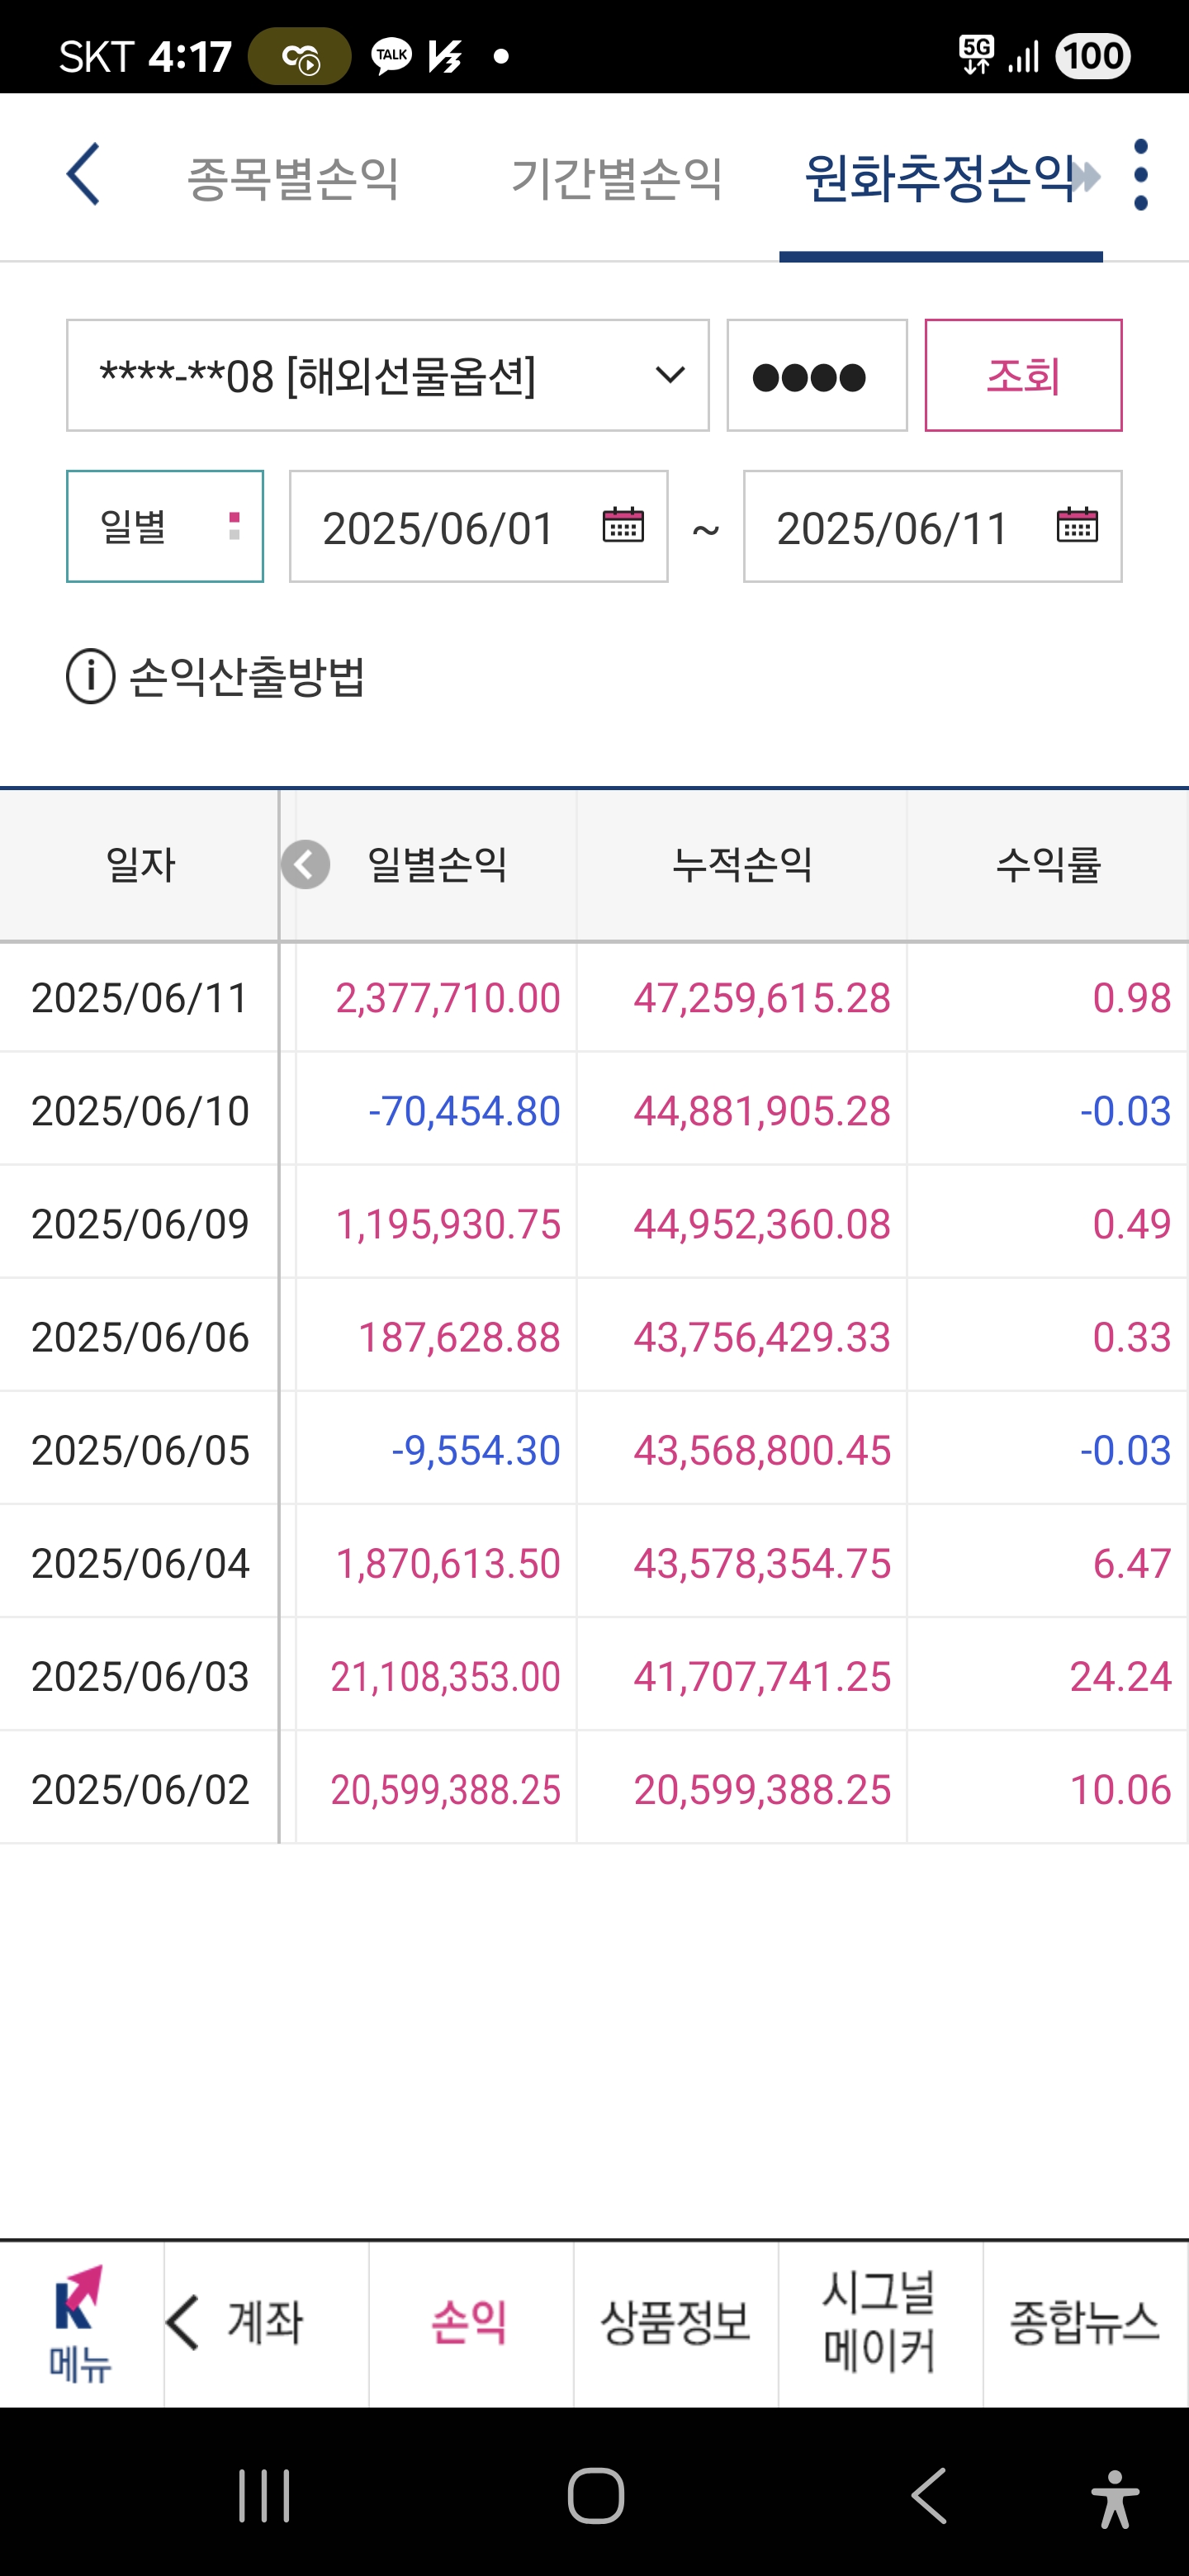Open the 일별 period type dropdown
Screen dimensions: 1189x2576
click(x=165, y=526)
